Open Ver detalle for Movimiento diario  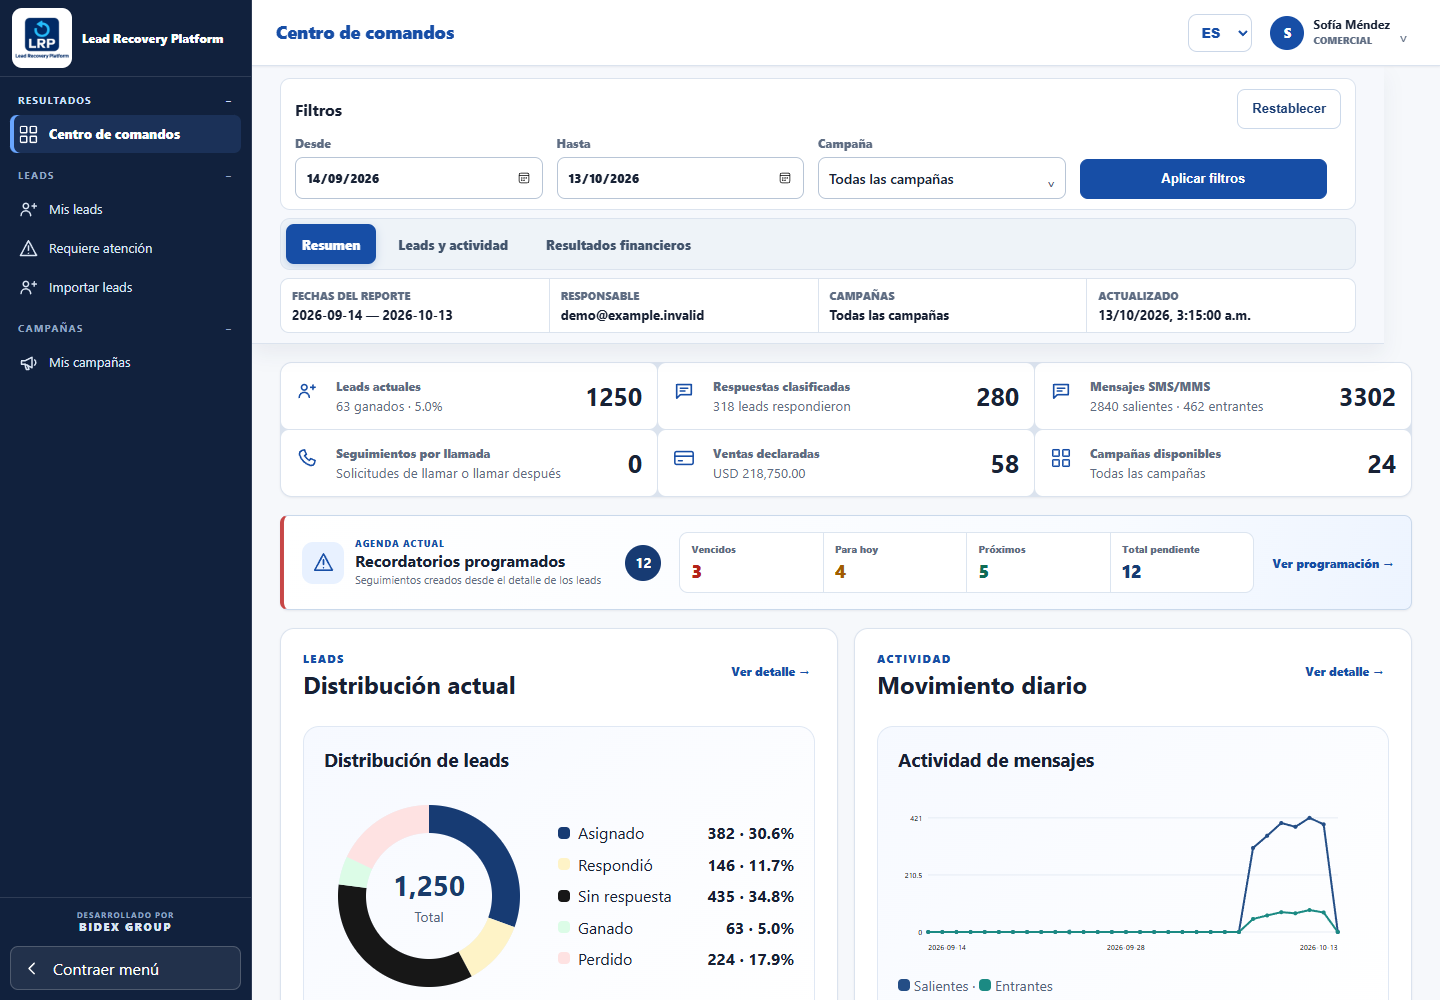point(1344,672)
